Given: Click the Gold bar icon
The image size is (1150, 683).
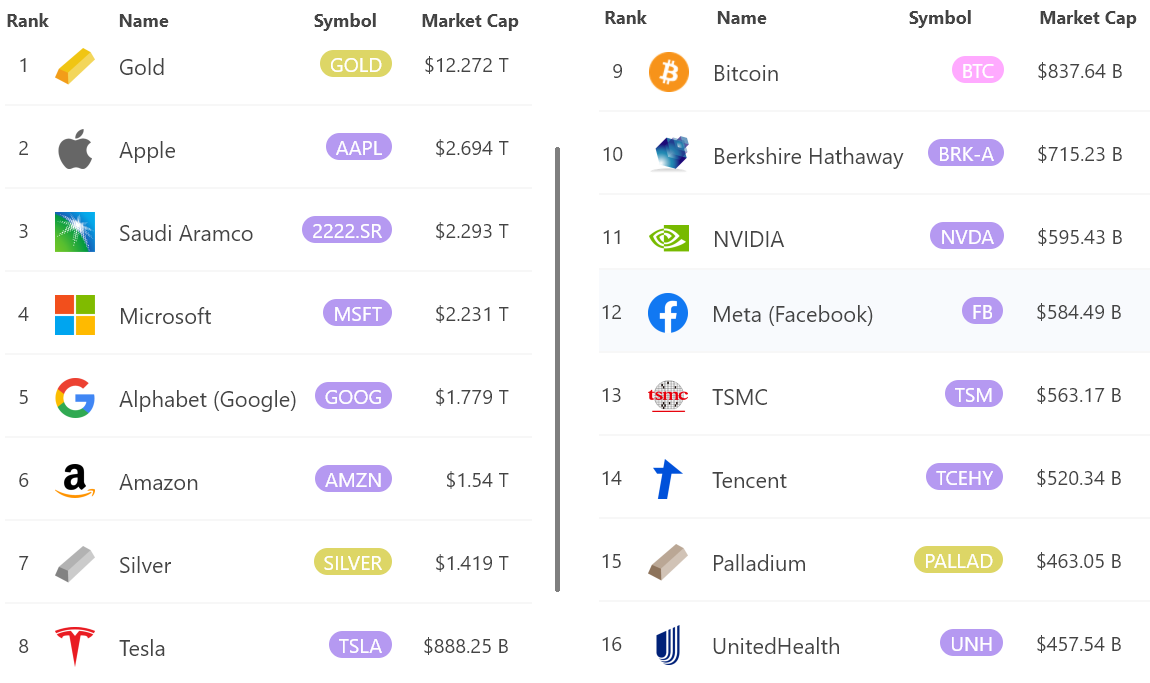Looking at the screenshot, I should 75,67.
